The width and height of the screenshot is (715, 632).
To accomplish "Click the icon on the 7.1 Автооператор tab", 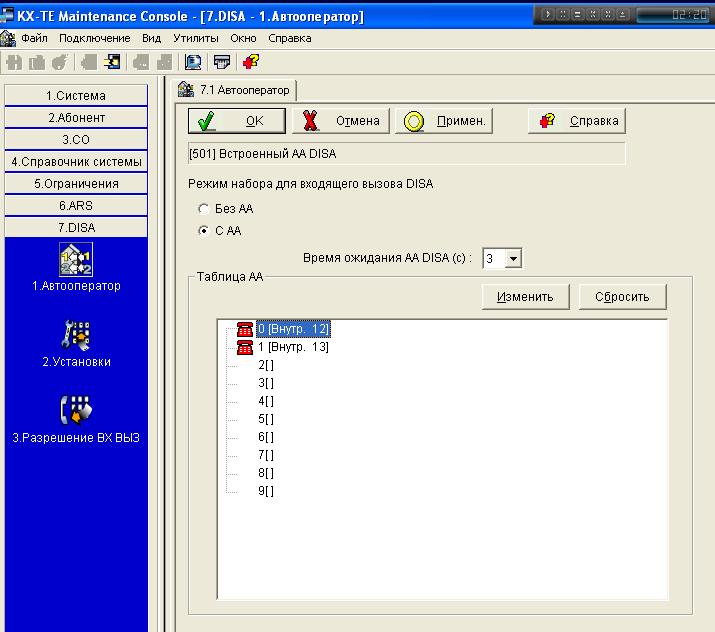I will tap(186, 89).
